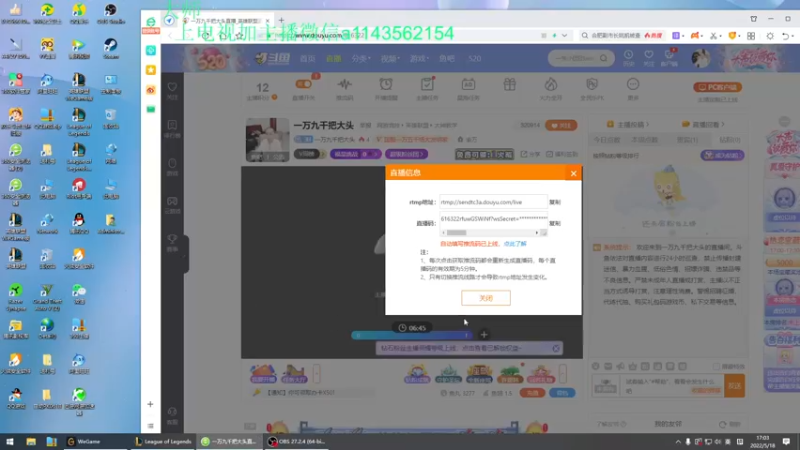The image size is (800, 450).
Task: Copy the rtmp address with 复制
Action: click(555, 202)
